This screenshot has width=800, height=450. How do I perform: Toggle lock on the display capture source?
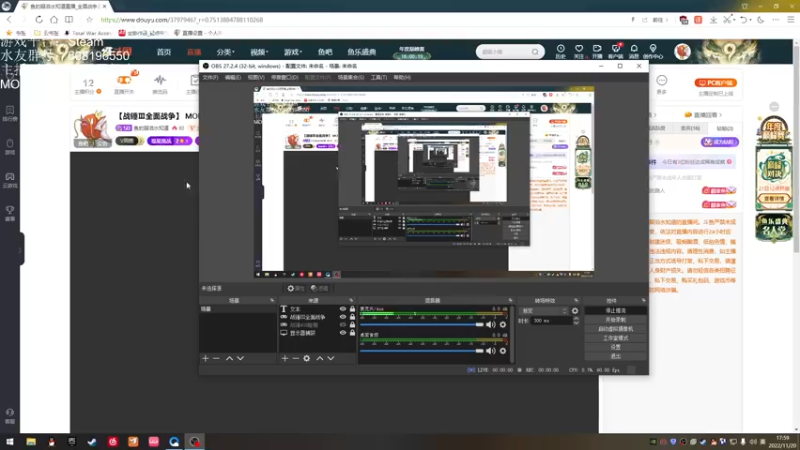coord(352,333)
